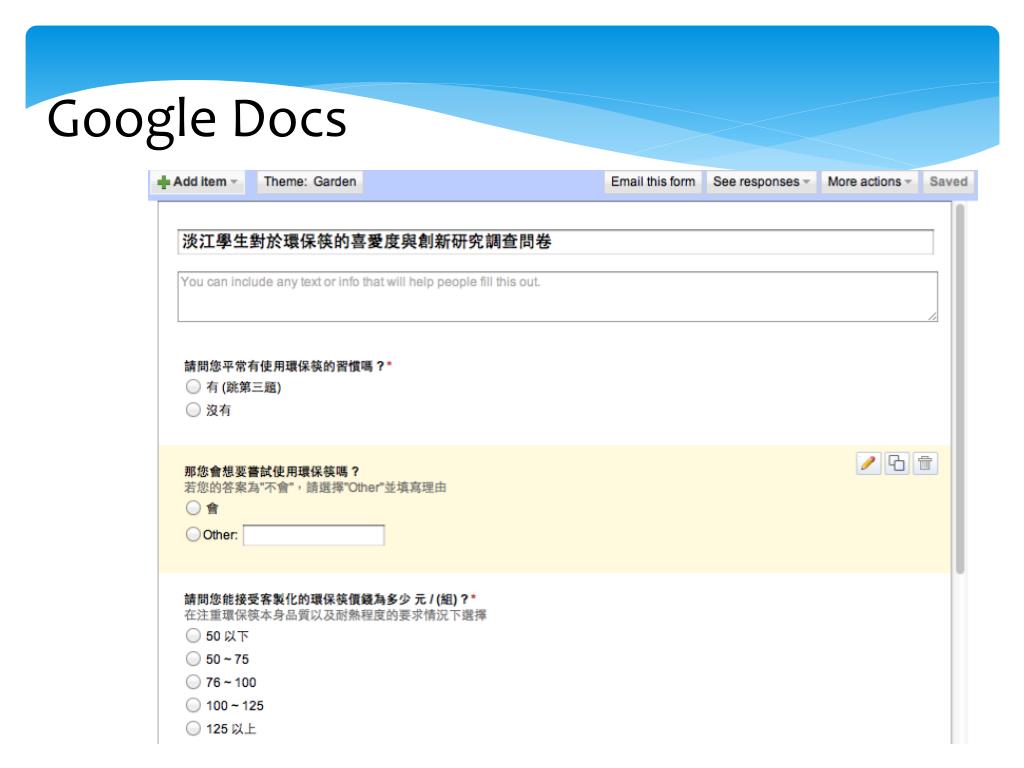Screen dimensions: 1024x768
Task: Click the Other text input box
Action: pyautogui.click(x=313, y=535)
